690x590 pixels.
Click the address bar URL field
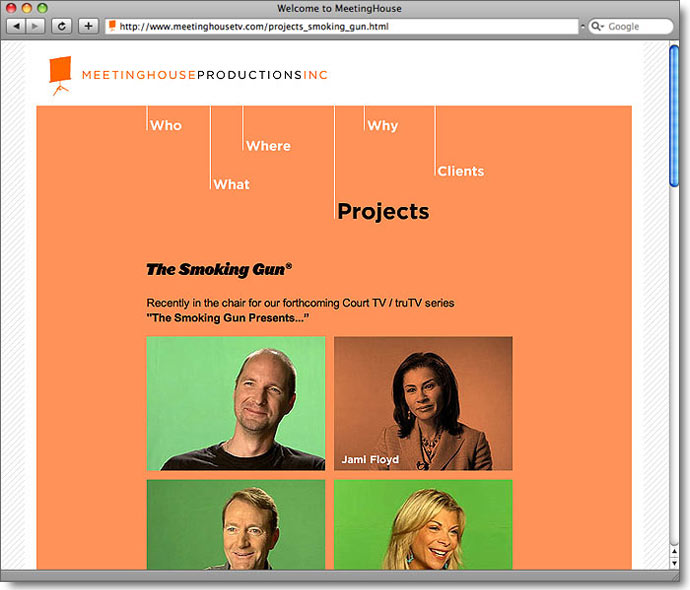[x=341, y=26]
